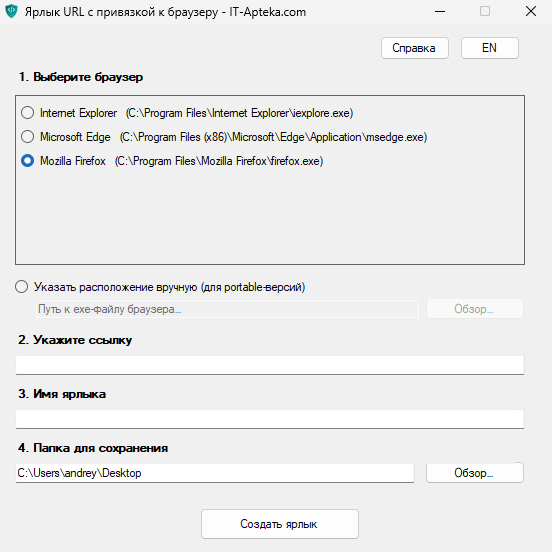
Task: Click the '2. Укажите ссылку' heading
Action: pos(75,340)
